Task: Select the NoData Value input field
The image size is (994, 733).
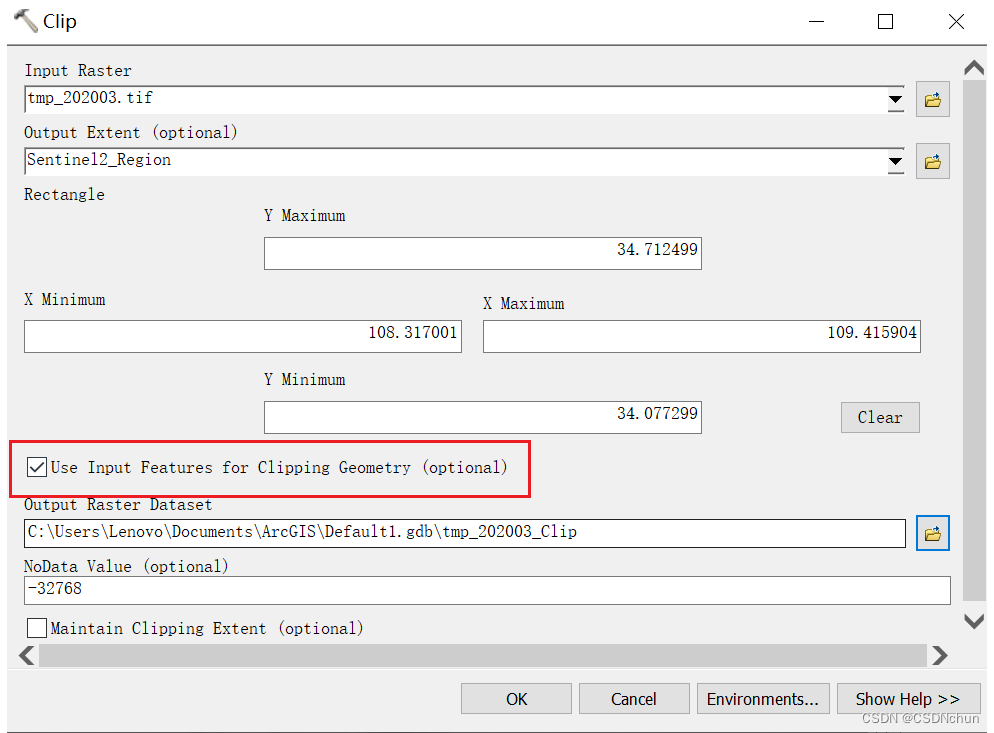Action: click(x=487, y=590)
